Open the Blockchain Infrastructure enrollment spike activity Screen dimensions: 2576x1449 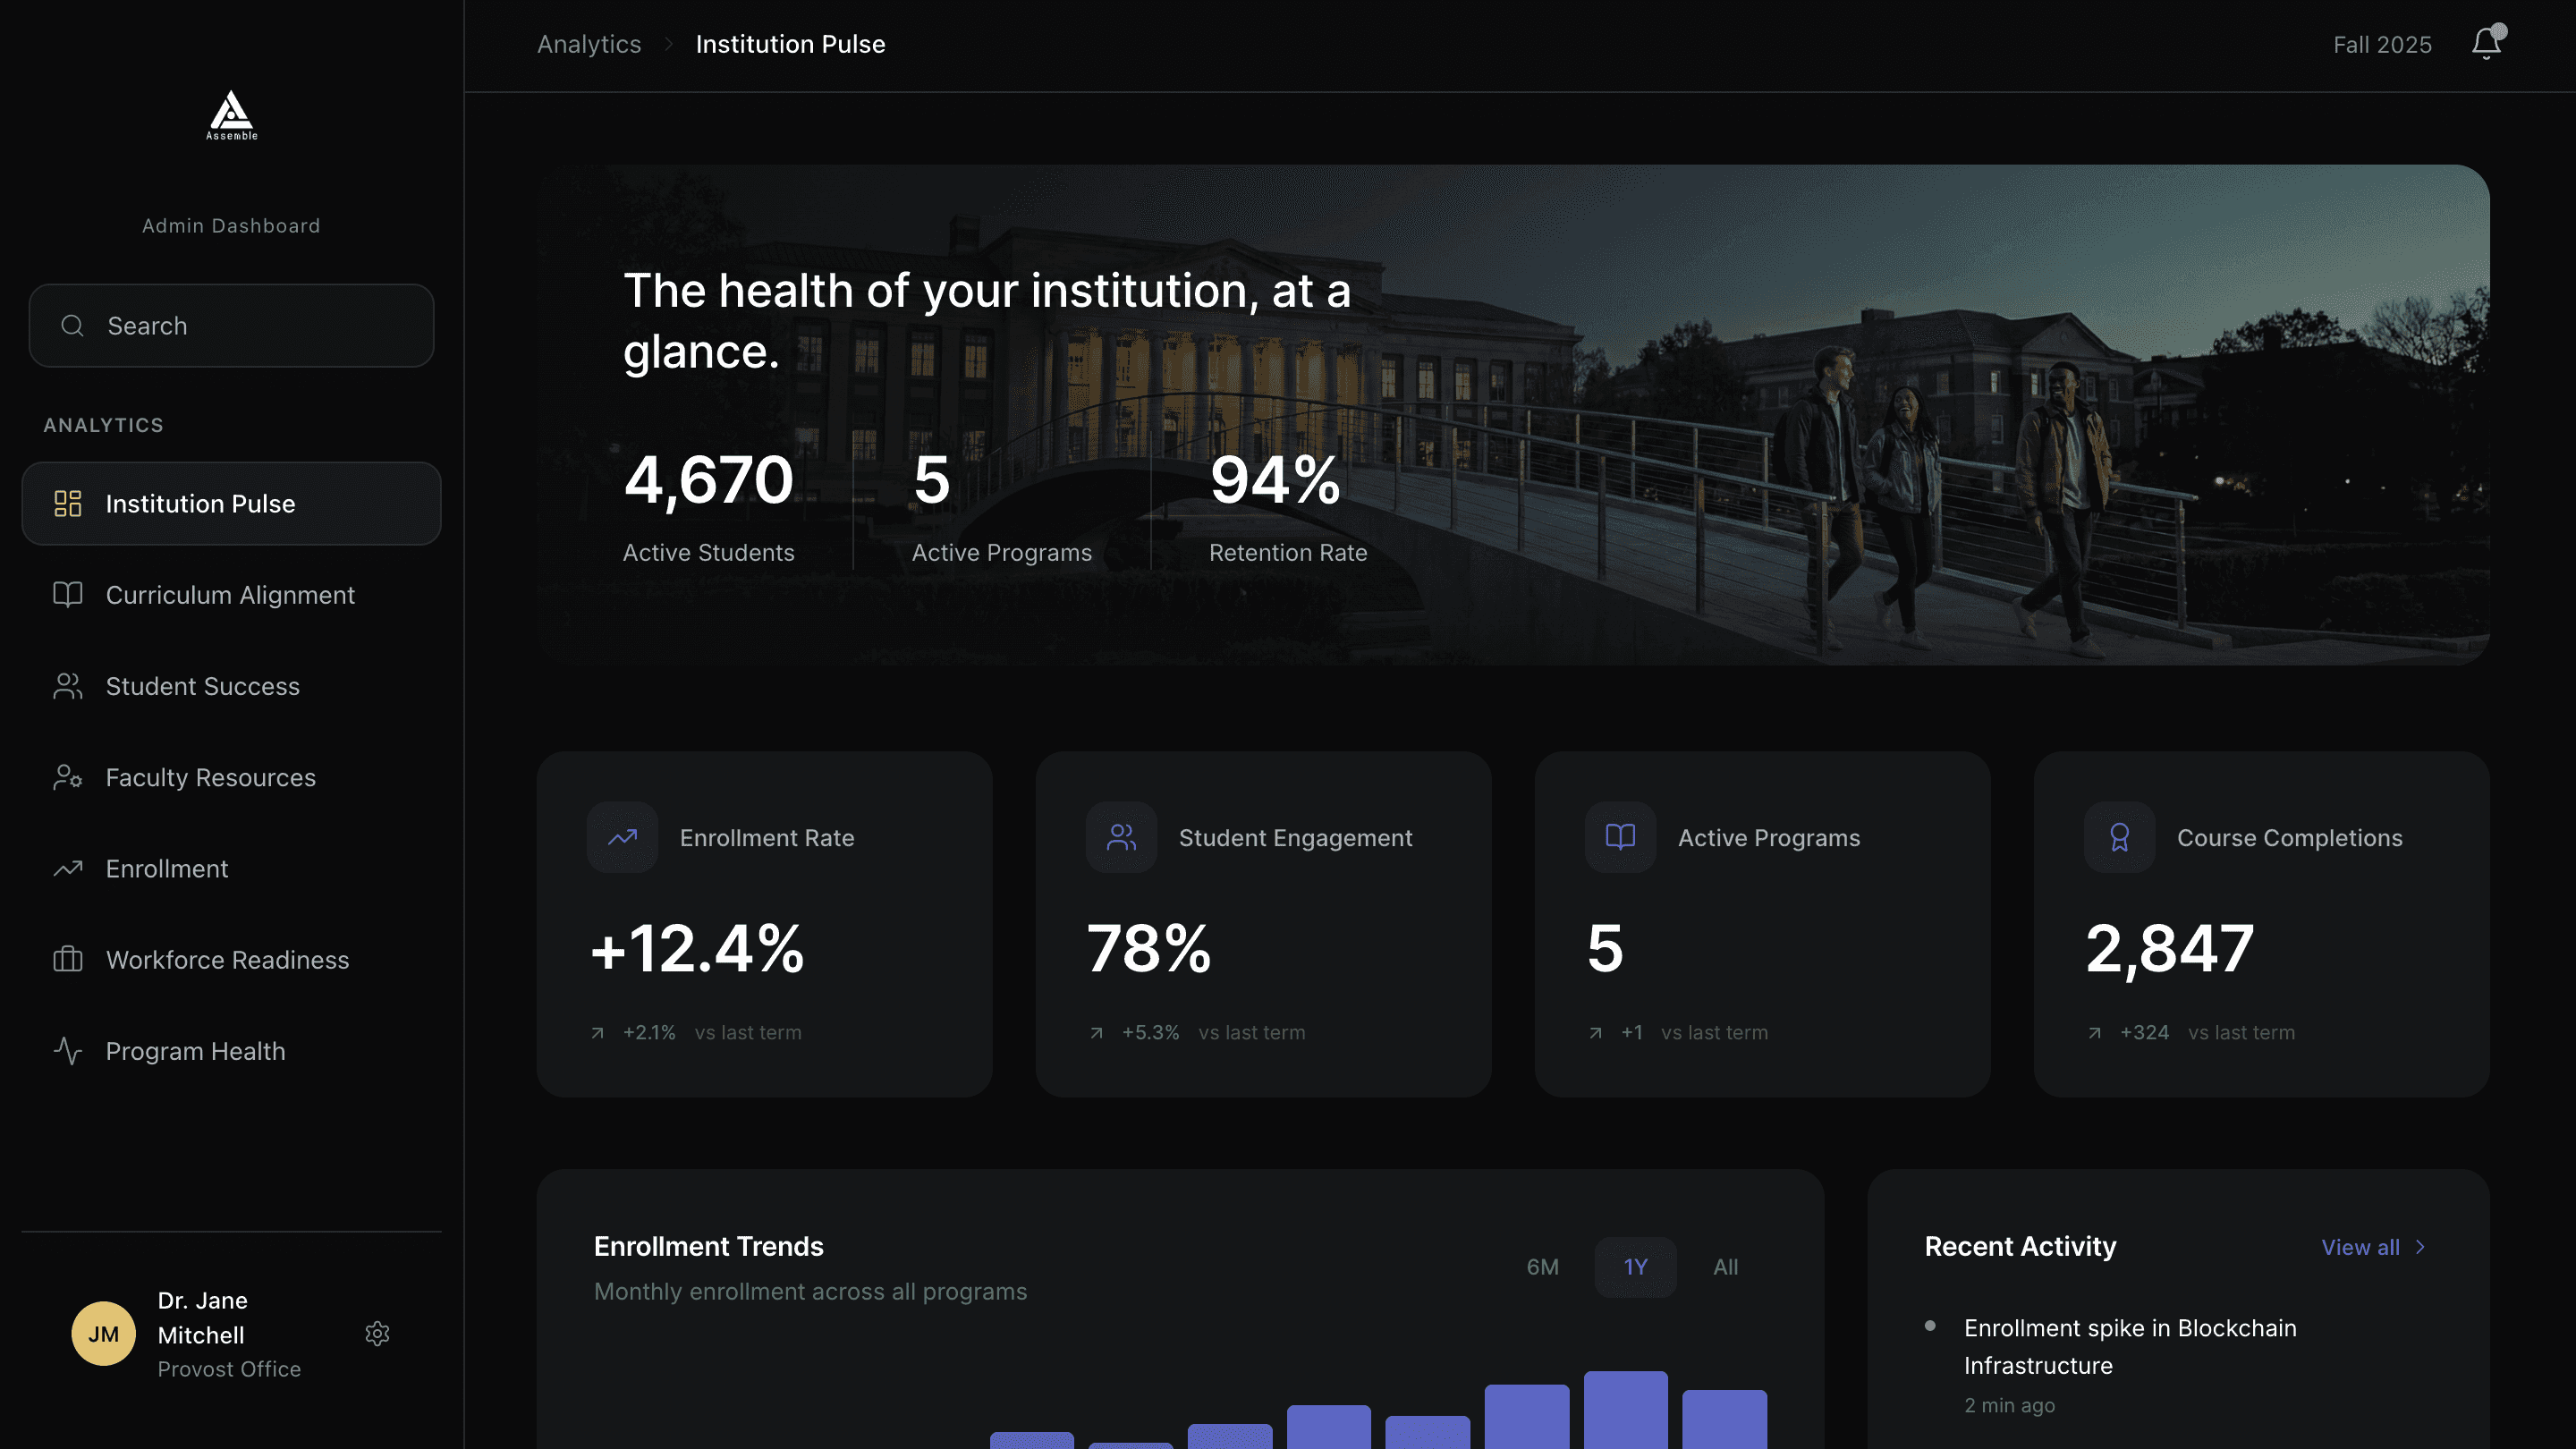coord(2130,1346)
